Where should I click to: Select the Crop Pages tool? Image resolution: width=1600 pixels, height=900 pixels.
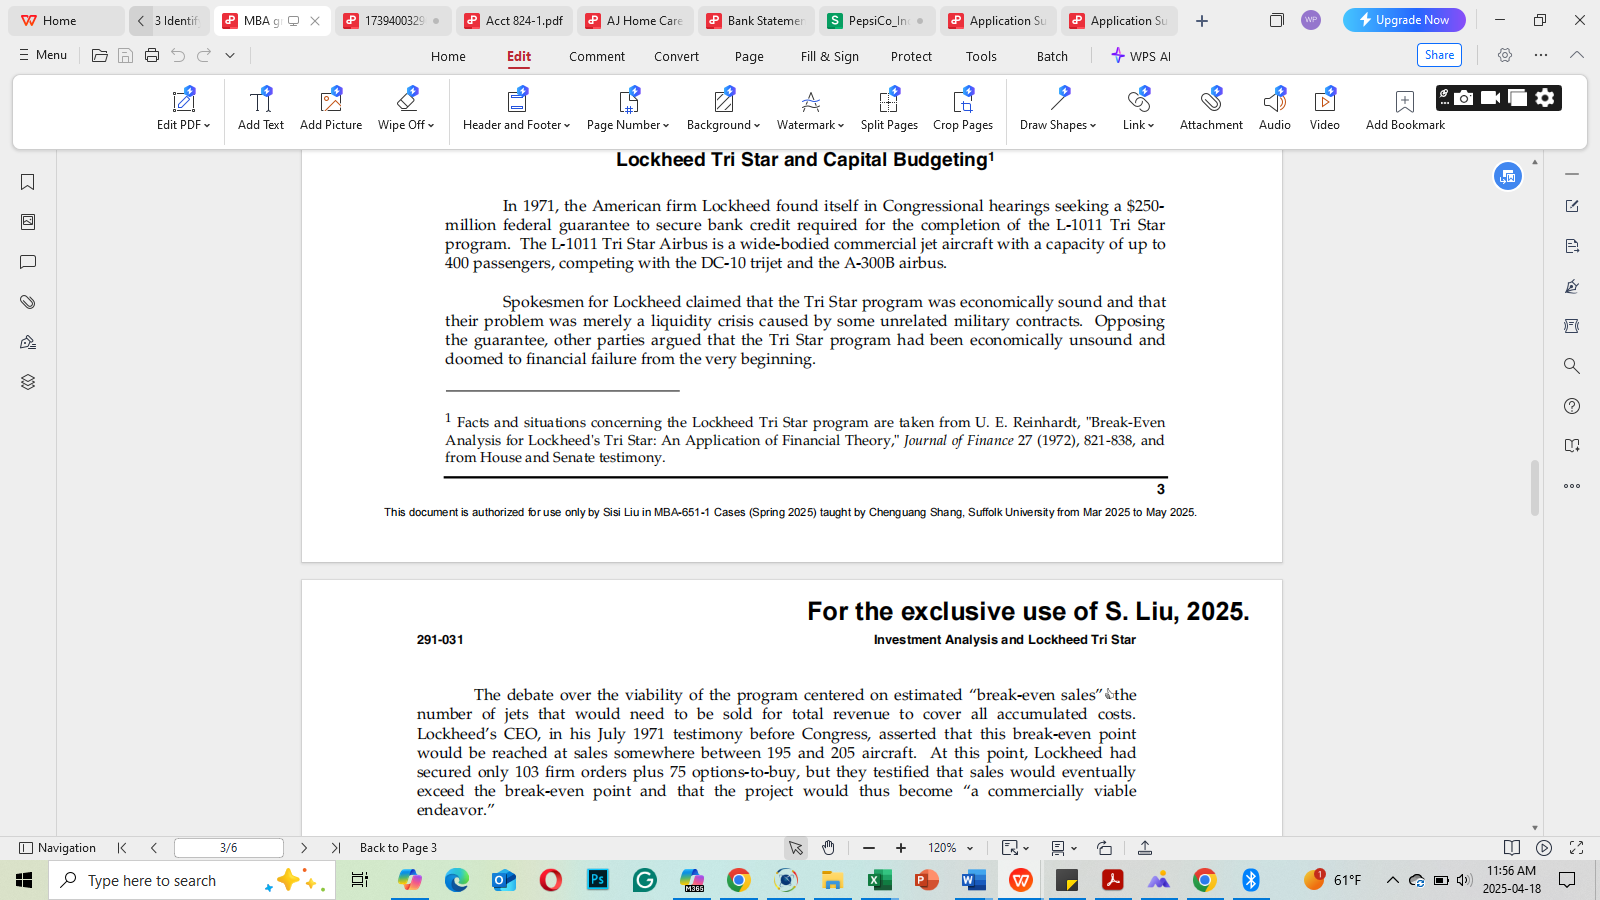(962, 108)
